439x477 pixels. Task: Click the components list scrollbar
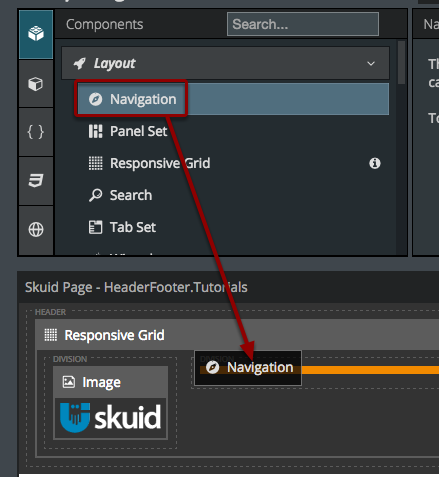click(x=401, y=62)
